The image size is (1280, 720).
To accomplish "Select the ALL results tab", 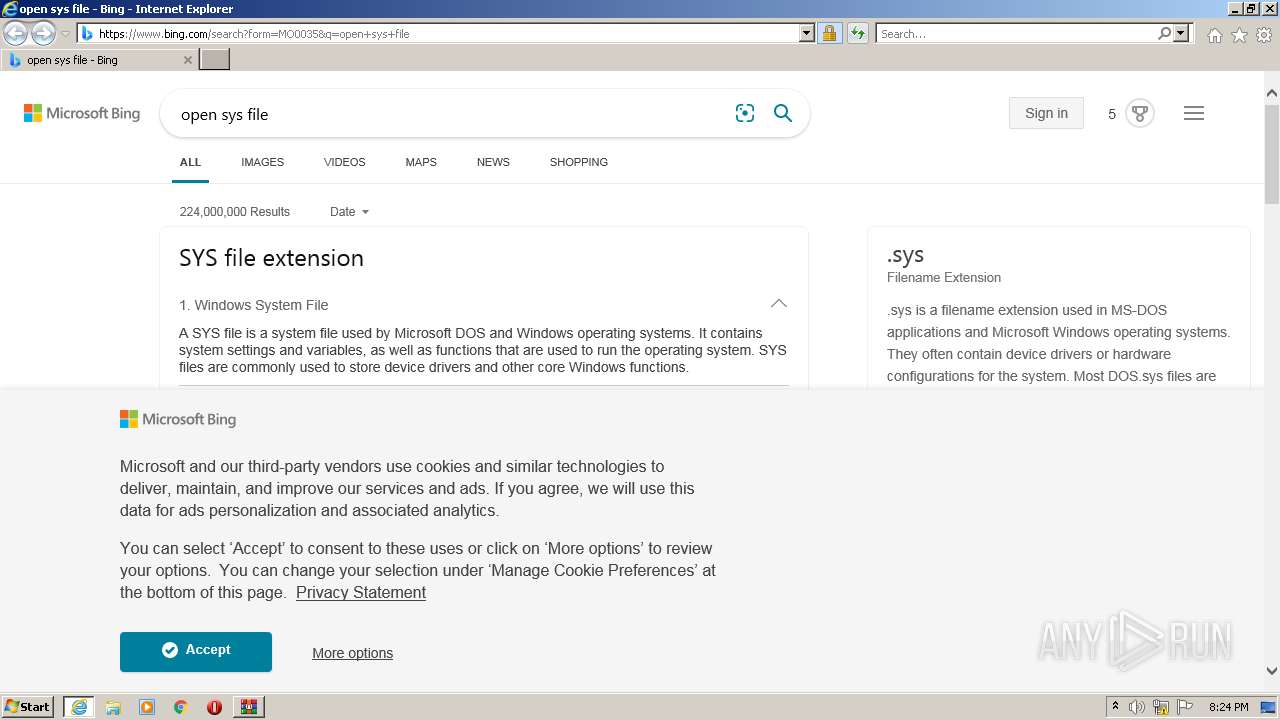I will coord(190,162).
